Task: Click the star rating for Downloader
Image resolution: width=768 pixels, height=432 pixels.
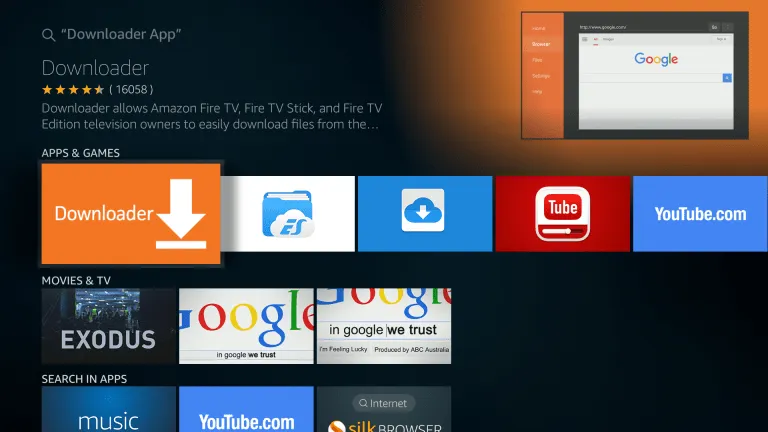Action: (73, 90)
